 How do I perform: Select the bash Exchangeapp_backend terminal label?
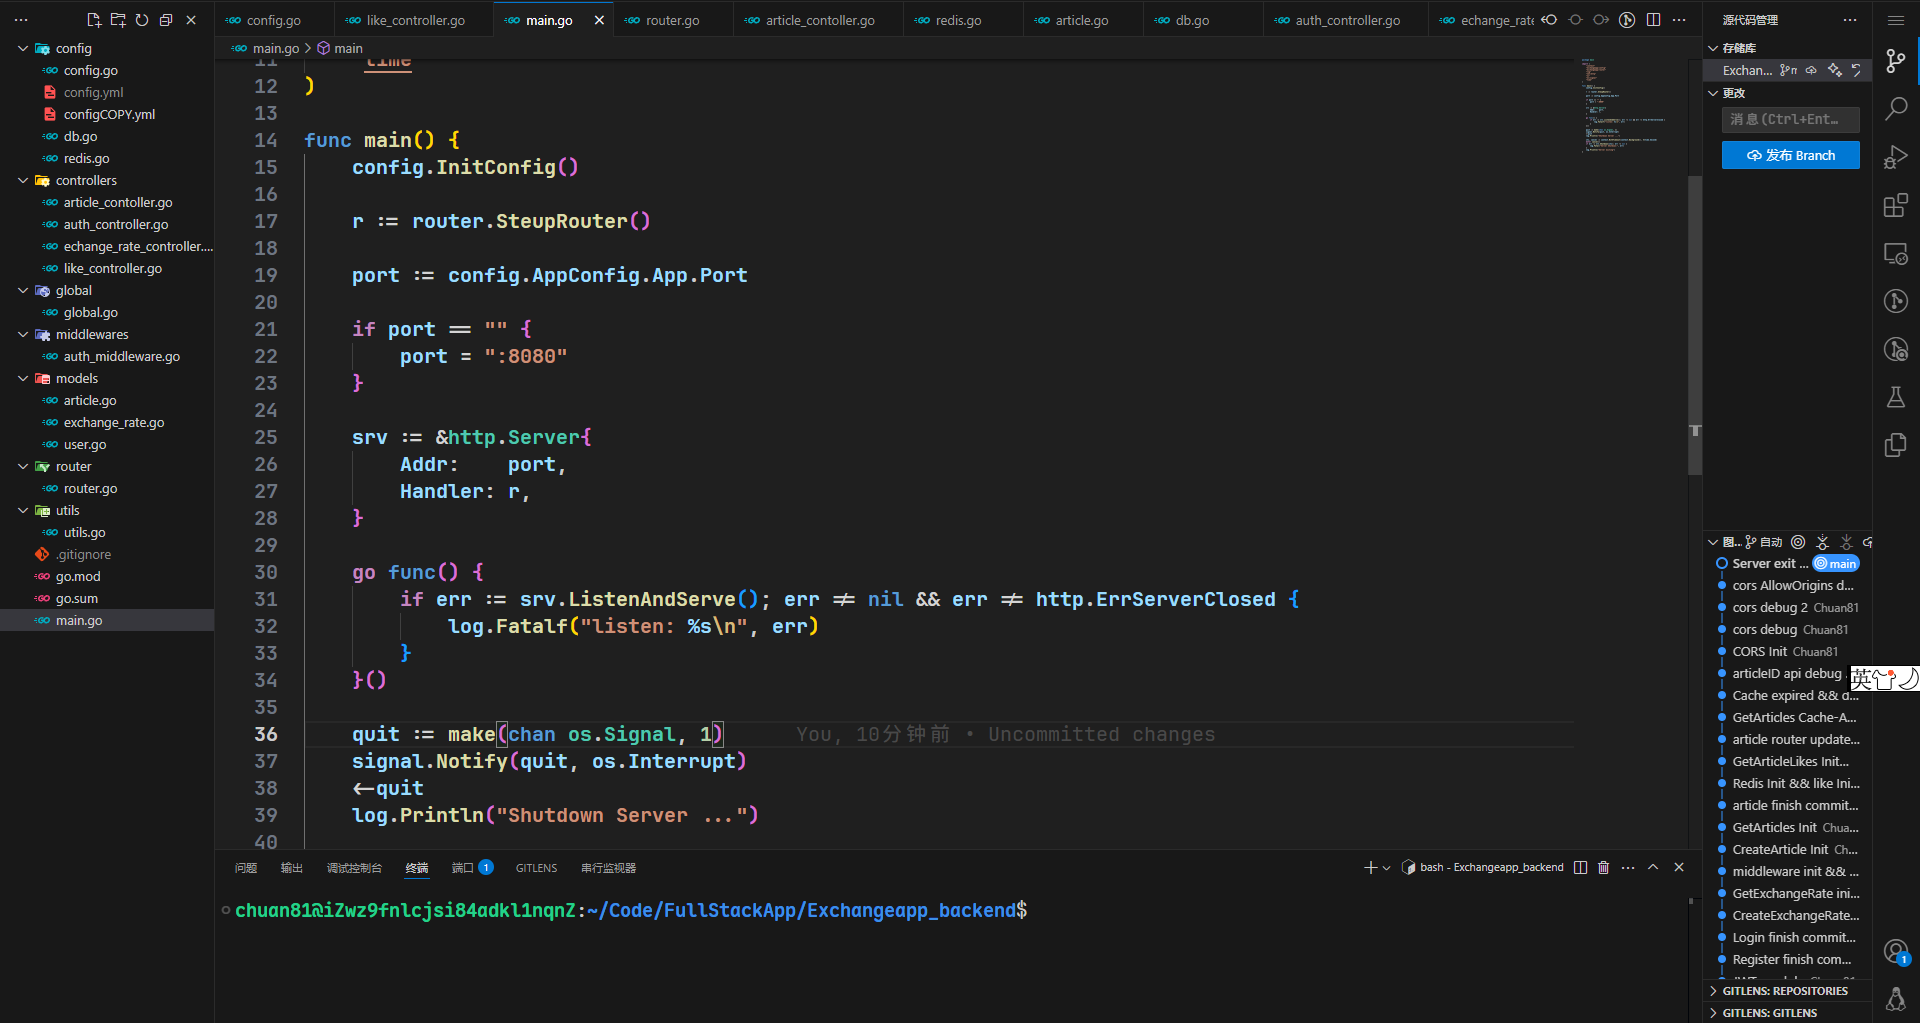pos(1483,867)
